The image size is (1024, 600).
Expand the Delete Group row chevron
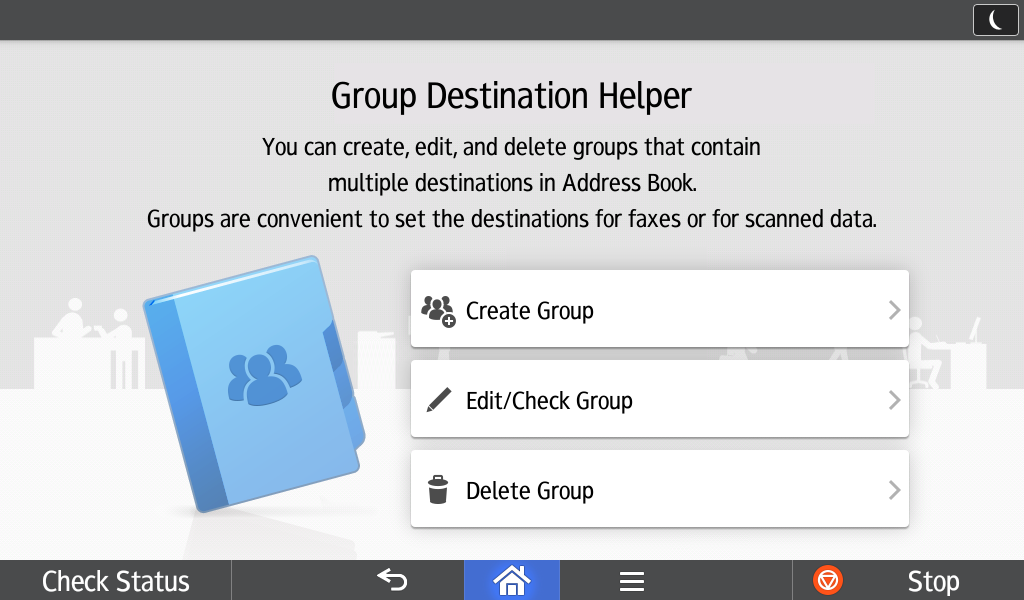pos(894,489)
